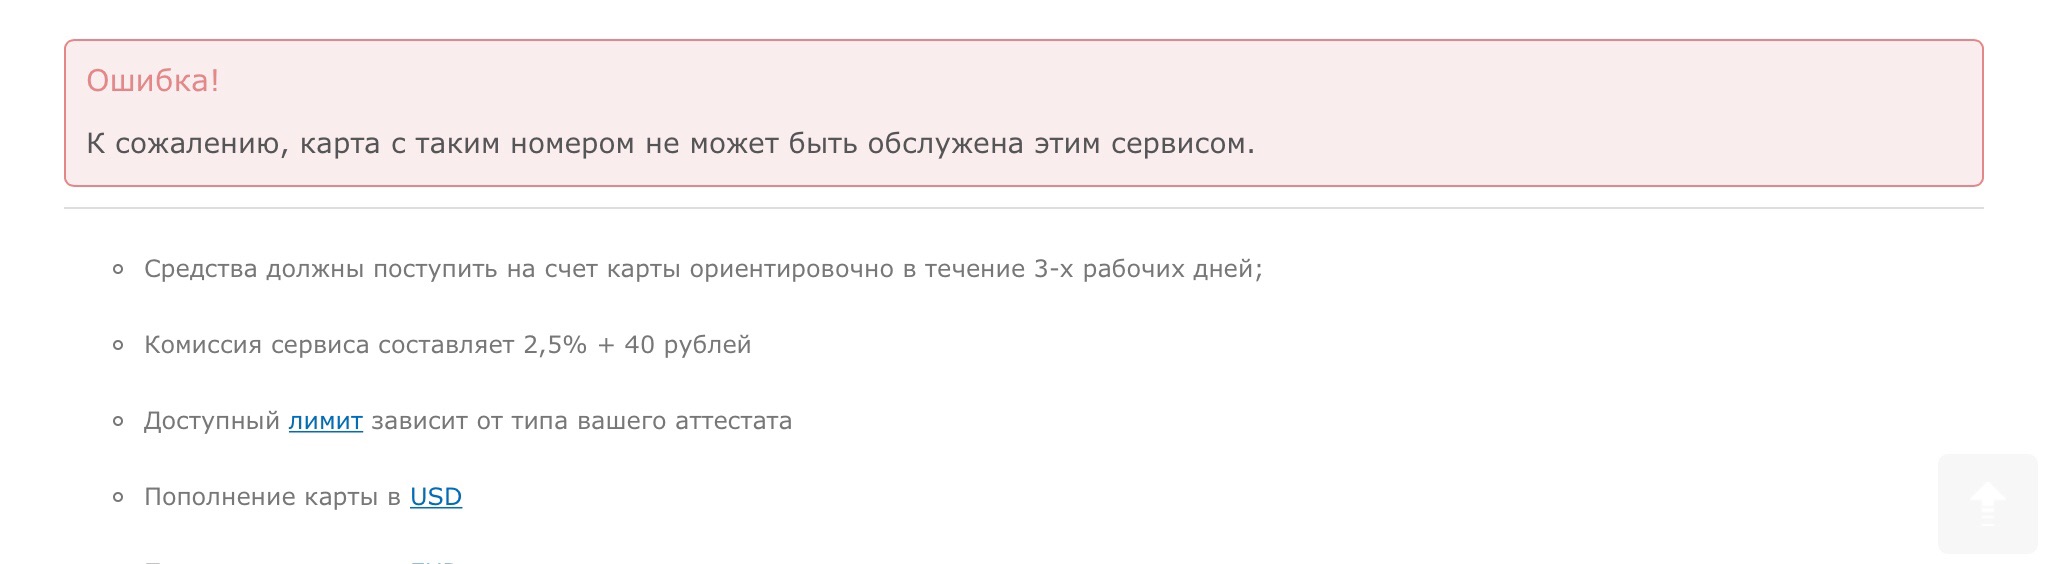Open the лимит link

tap(325, 421)
